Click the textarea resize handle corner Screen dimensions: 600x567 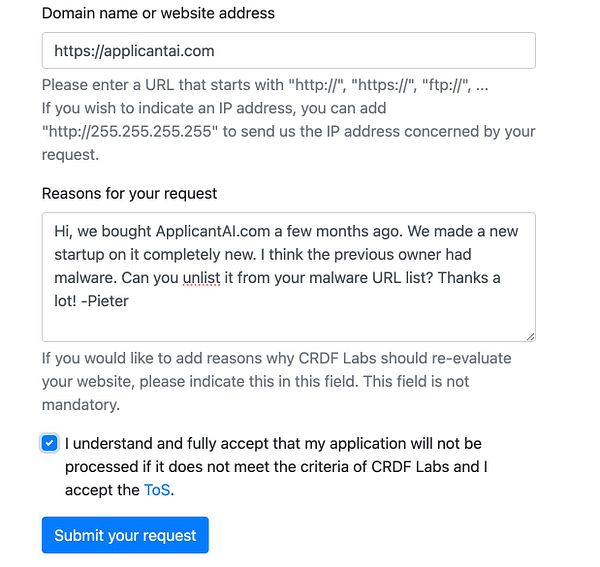(x=530, y=336)
